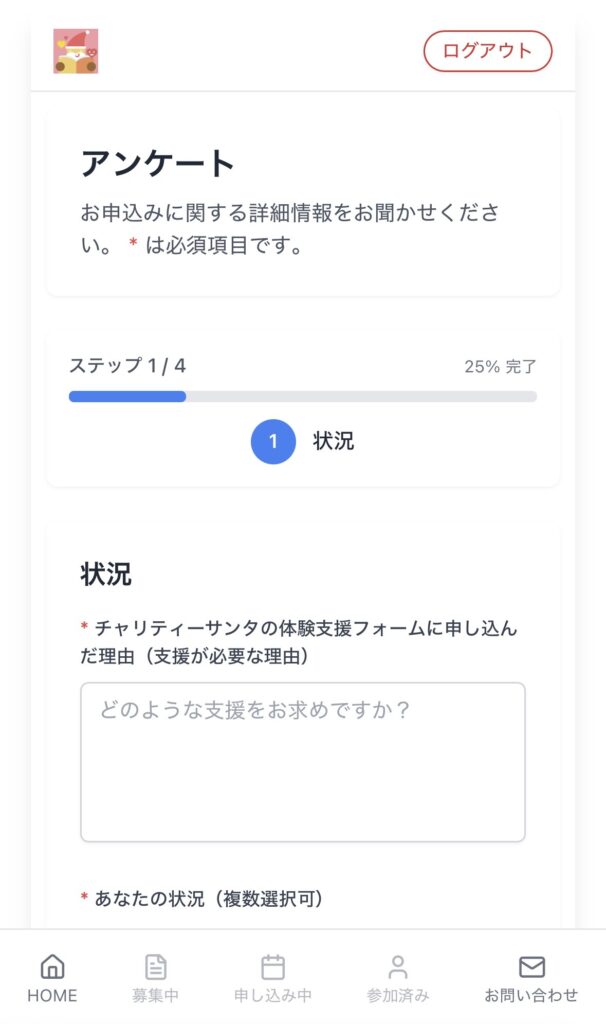Focus the 支援をお求めですか text area
This screenshot has height=1024, width=606.
302,762
